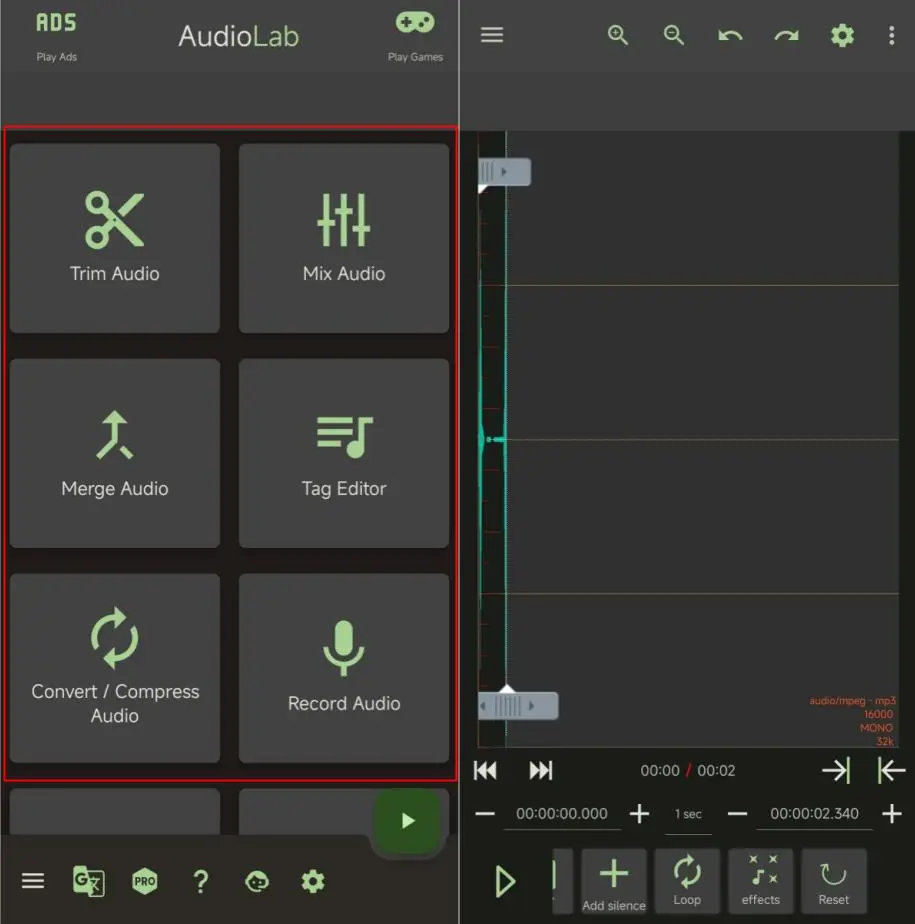Tap the audio/mpeg - mp3 info text
This screenshot has width=915, height=924.
(x=852, y=701)
